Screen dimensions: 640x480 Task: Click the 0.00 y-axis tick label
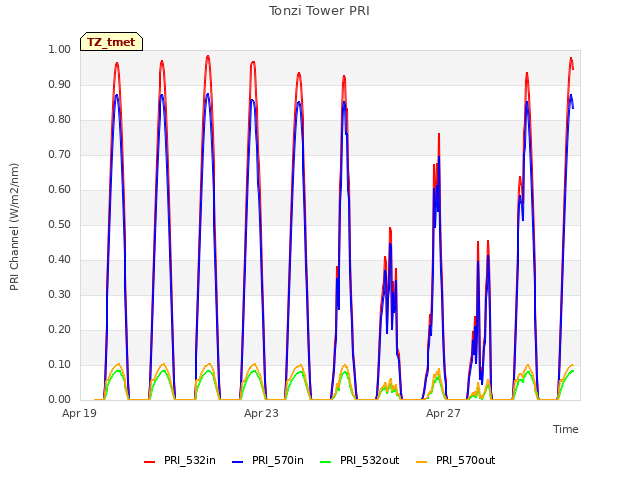point(60,399)
